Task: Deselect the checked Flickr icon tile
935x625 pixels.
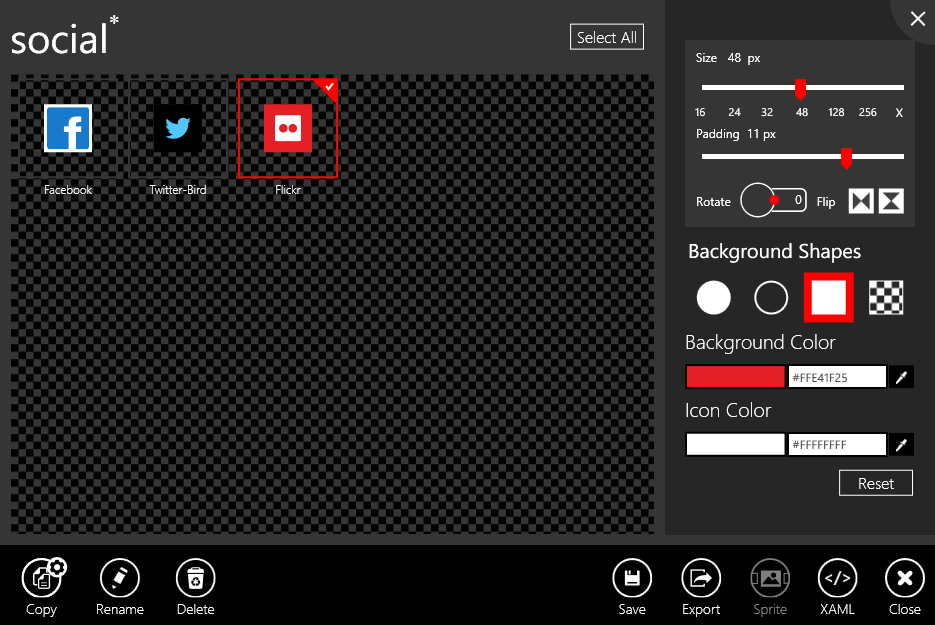Action: (288, 128)
